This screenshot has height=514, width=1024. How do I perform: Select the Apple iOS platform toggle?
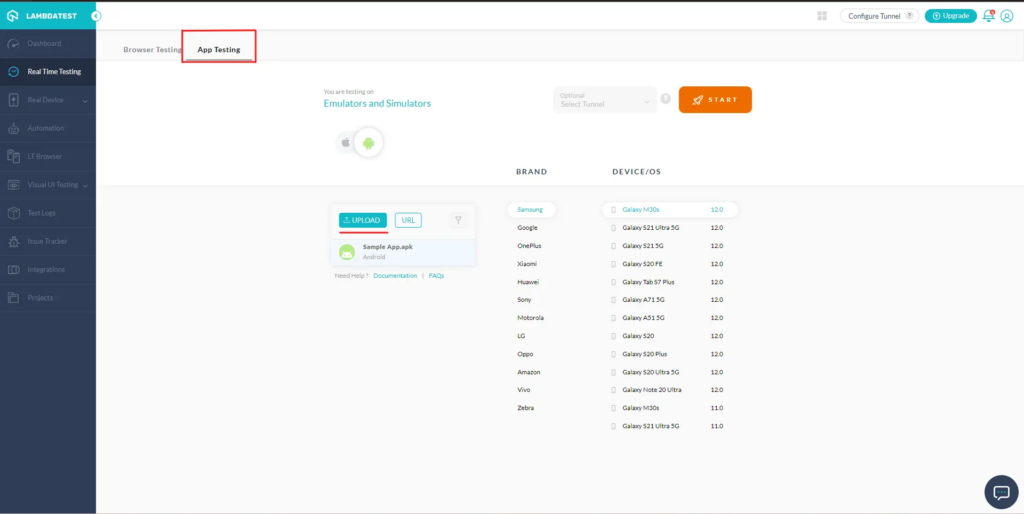tap(346, 142)
